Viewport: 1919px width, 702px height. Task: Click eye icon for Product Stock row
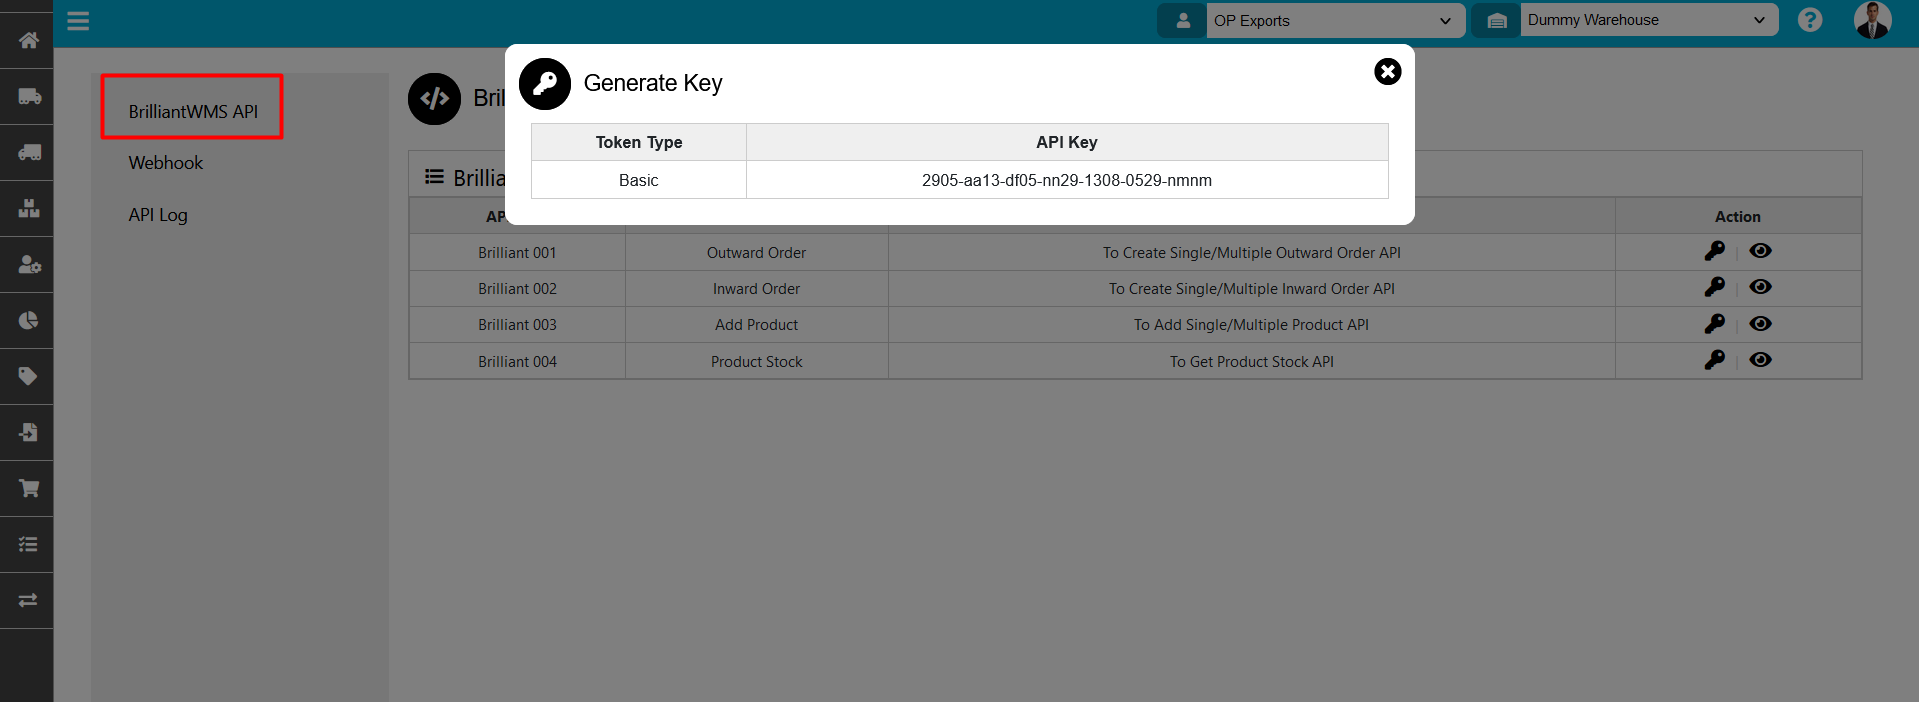coord(1760,360)
